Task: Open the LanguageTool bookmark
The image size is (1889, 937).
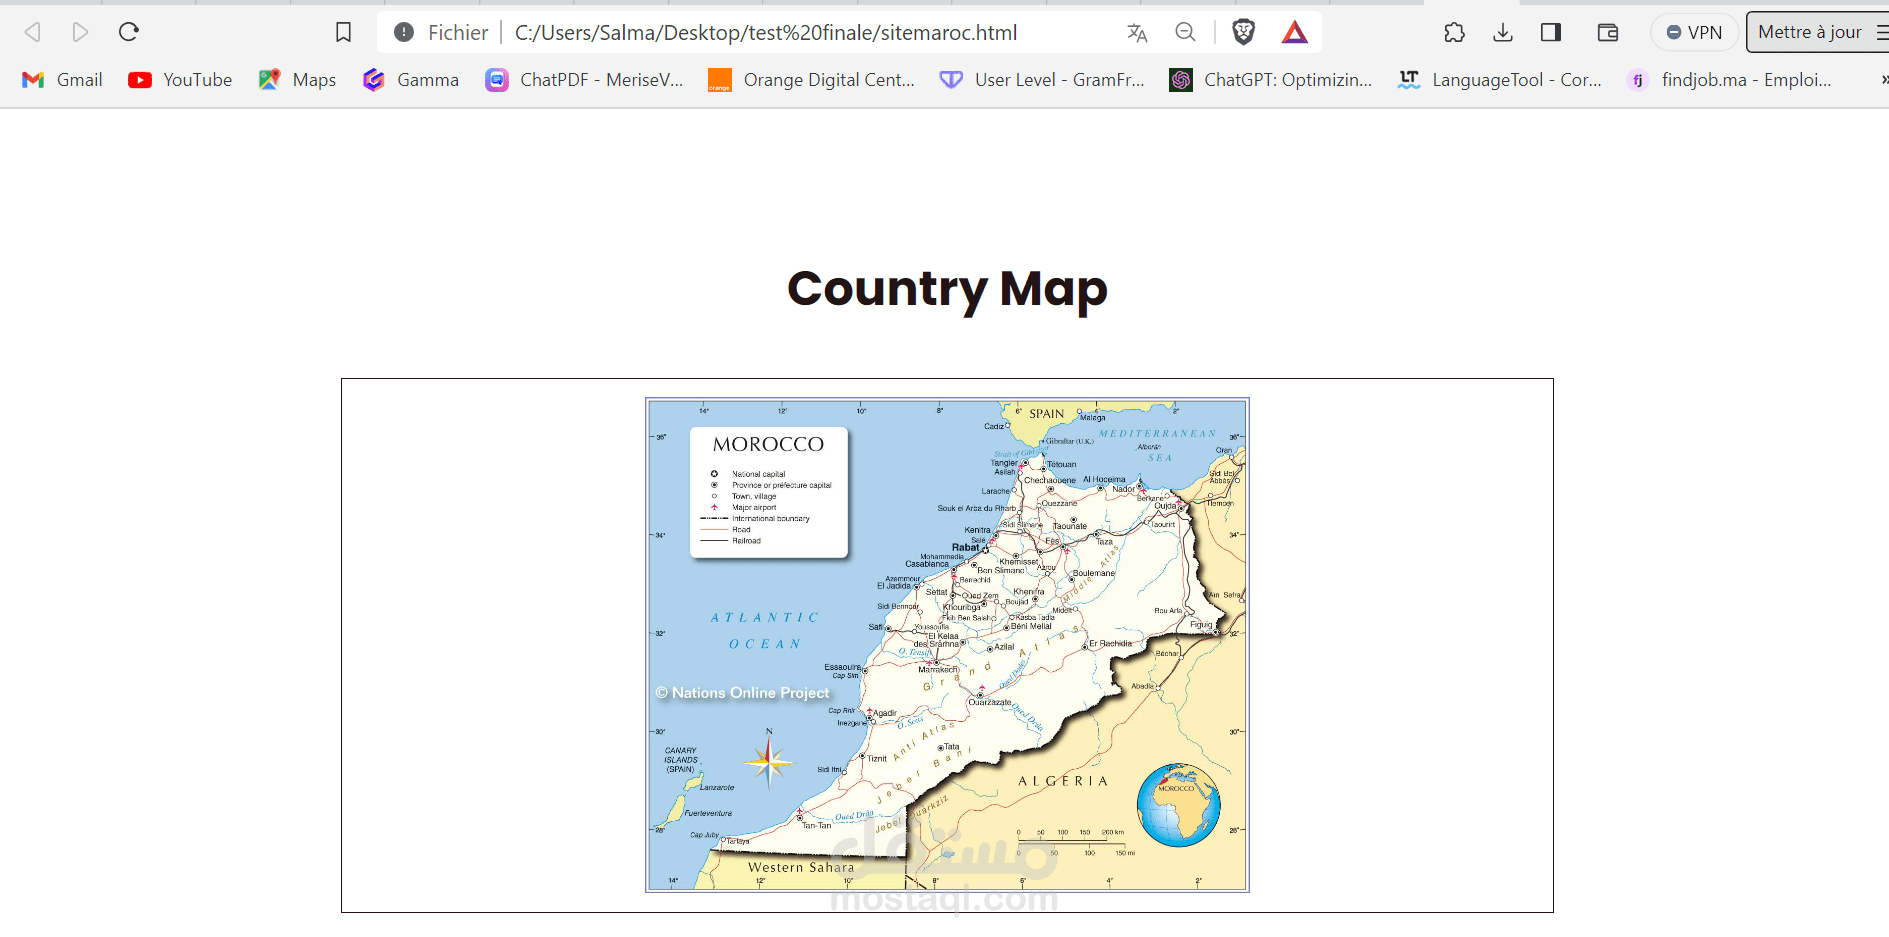Action: [x=1500, y=80]
